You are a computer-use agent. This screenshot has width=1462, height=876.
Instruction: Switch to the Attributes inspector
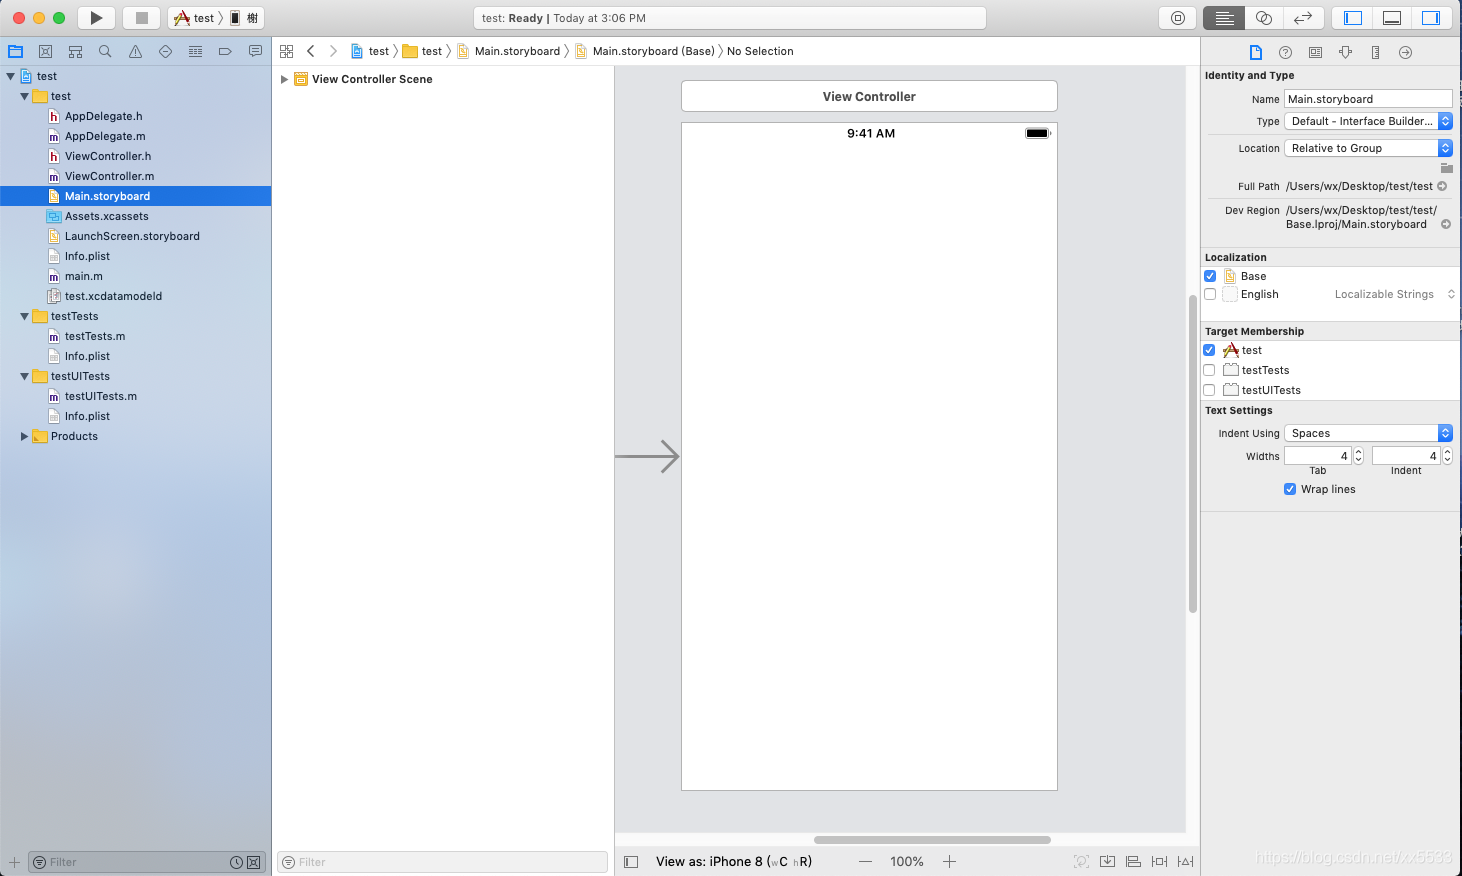(1346, 52)
